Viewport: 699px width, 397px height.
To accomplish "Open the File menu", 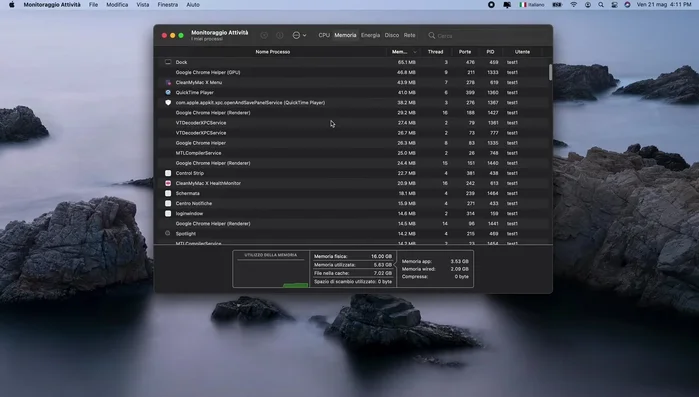I will pyautogui.click(x=93, y=4).
